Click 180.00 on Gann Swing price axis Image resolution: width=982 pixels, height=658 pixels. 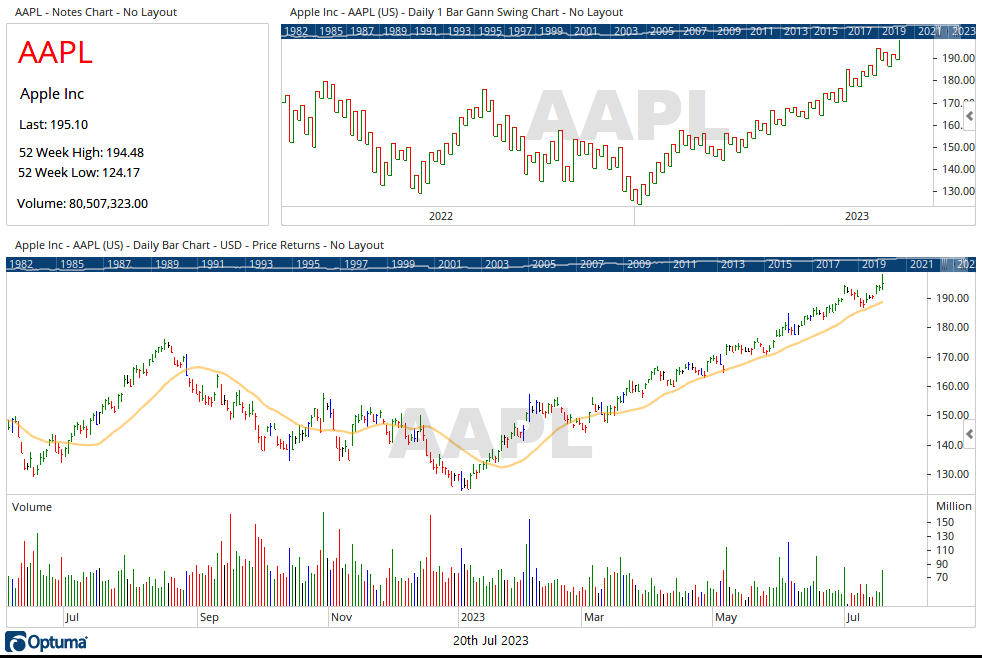958,80
